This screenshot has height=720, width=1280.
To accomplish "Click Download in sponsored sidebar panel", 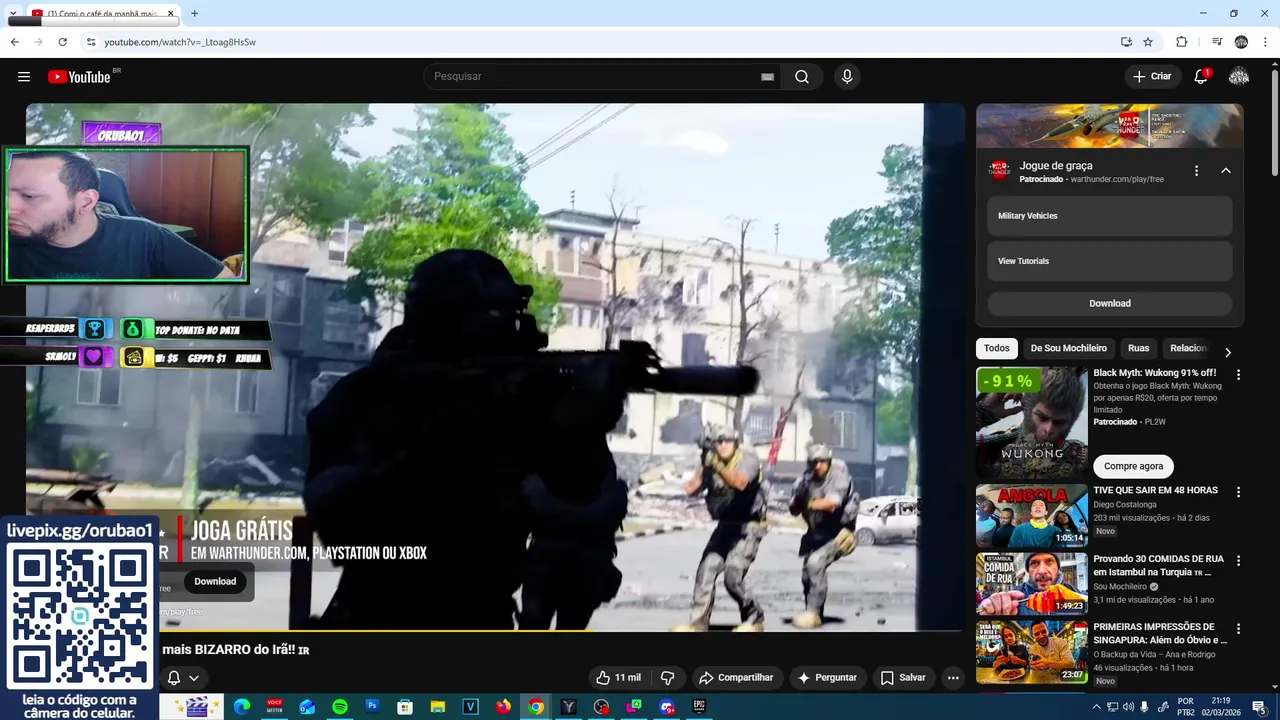I will pyautogui.click(x=1109, y=303).
